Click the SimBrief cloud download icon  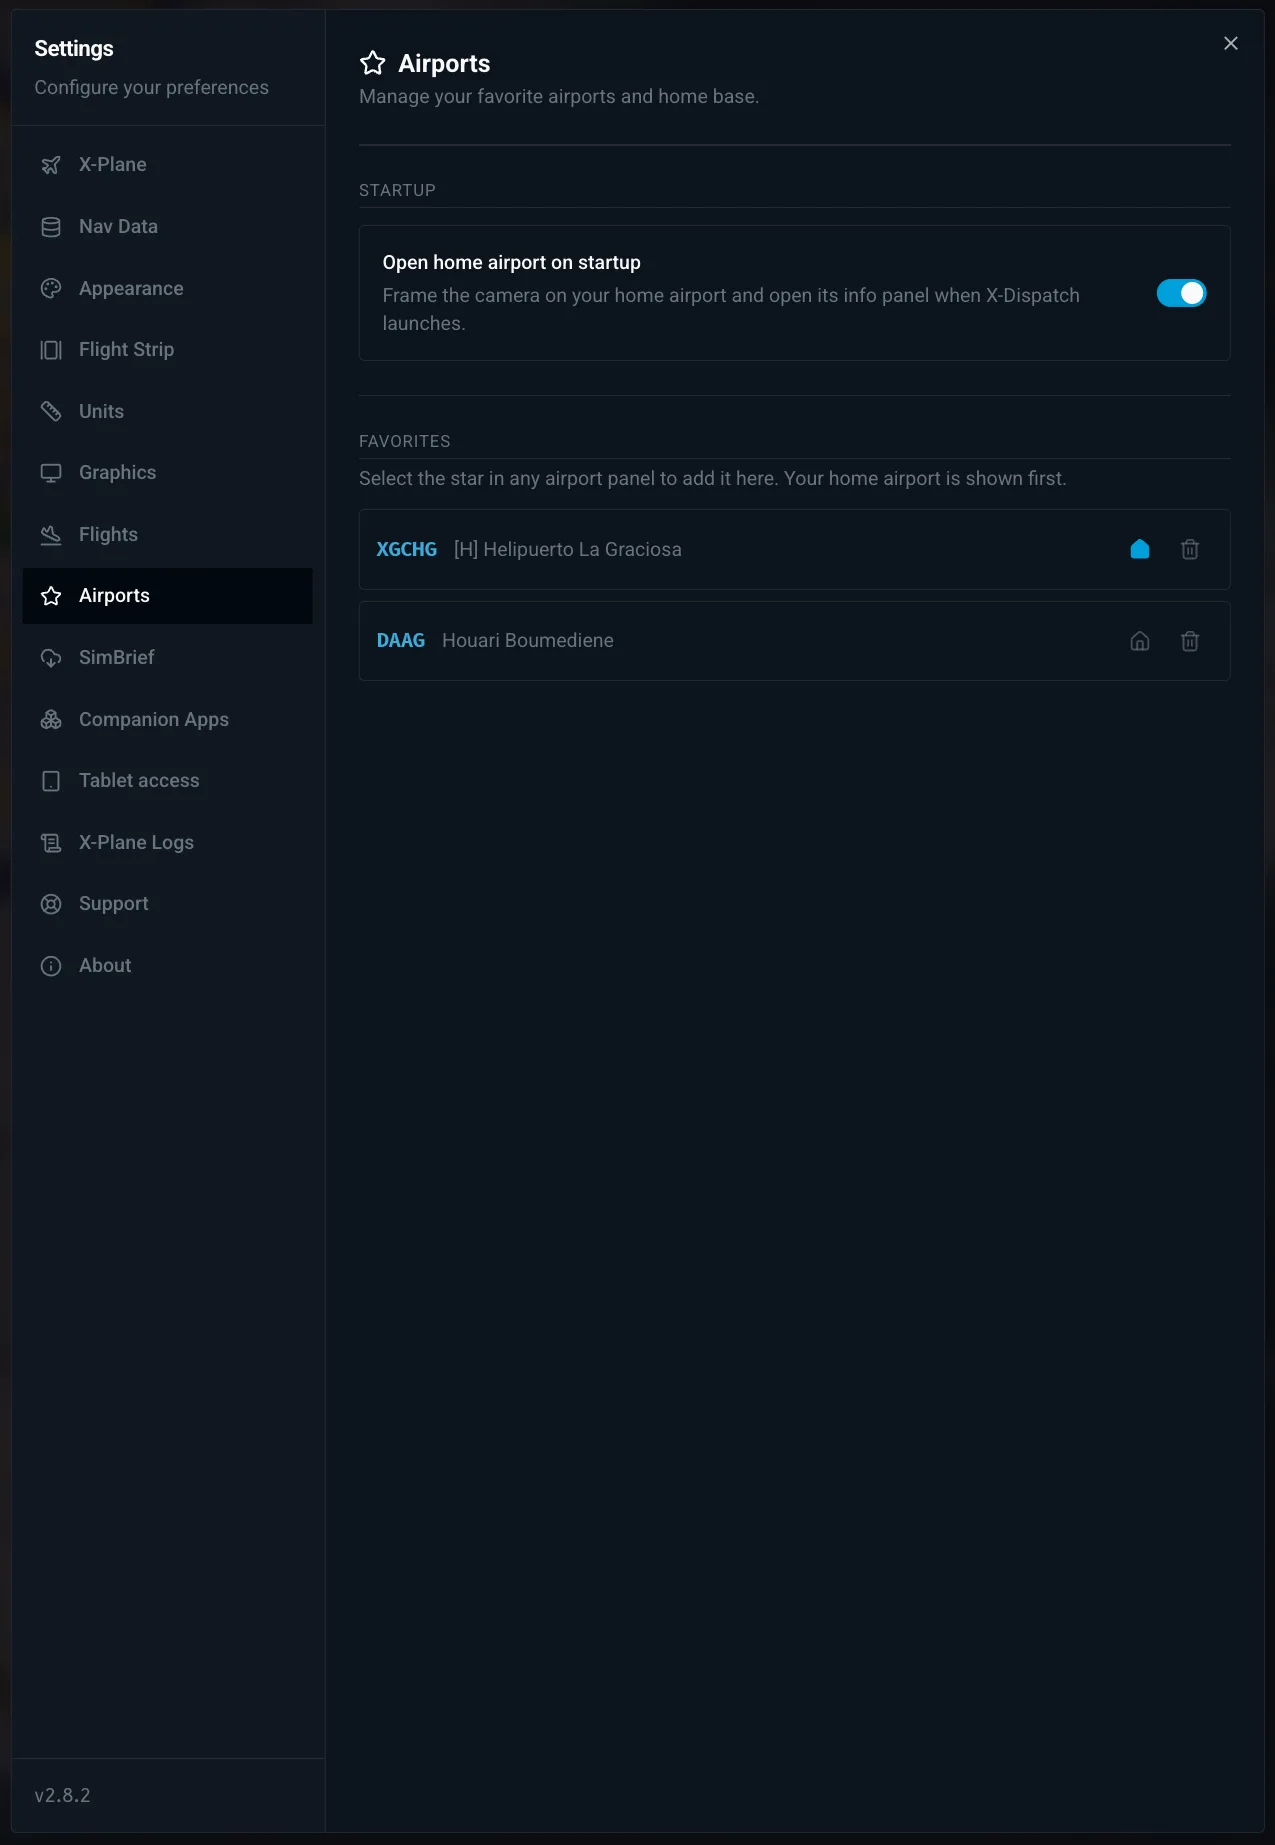pos(51,658)
